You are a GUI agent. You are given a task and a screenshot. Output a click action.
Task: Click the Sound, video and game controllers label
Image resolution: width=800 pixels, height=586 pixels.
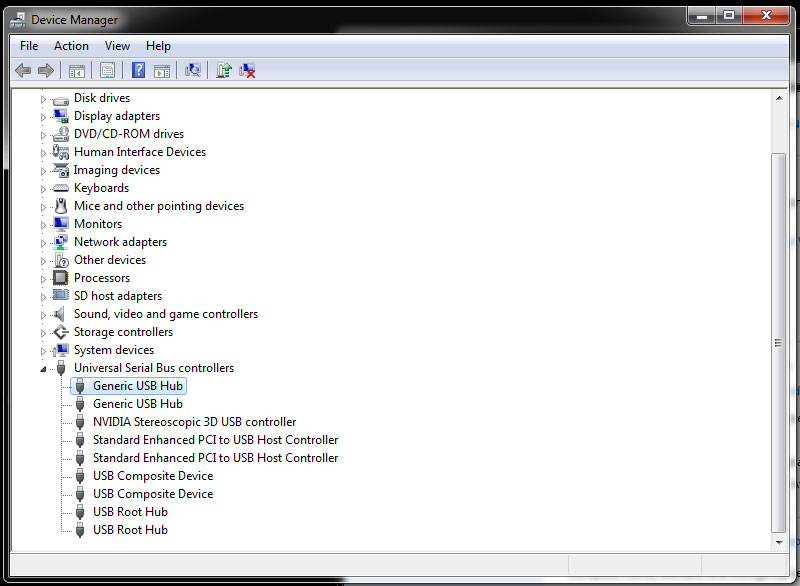coord(166,314)
